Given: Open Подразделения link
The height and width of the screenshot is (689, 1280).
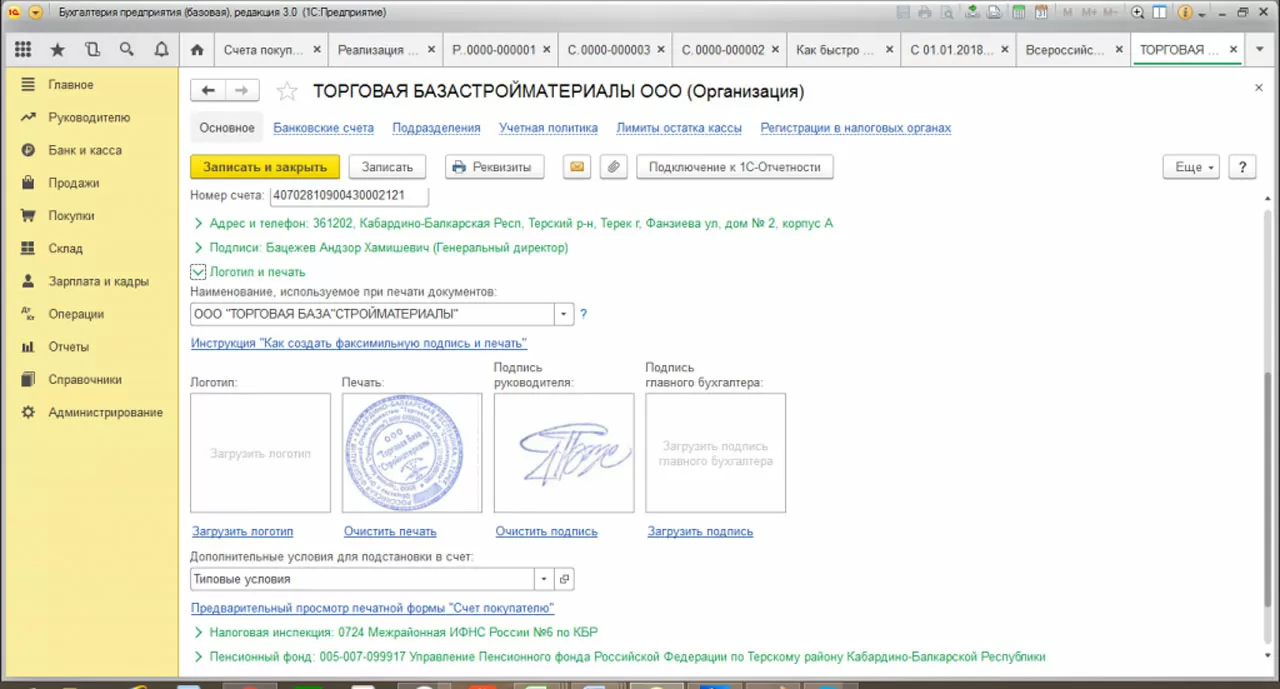Looking at the screenshot, I should pyautogui.click(x=436, y=128).
